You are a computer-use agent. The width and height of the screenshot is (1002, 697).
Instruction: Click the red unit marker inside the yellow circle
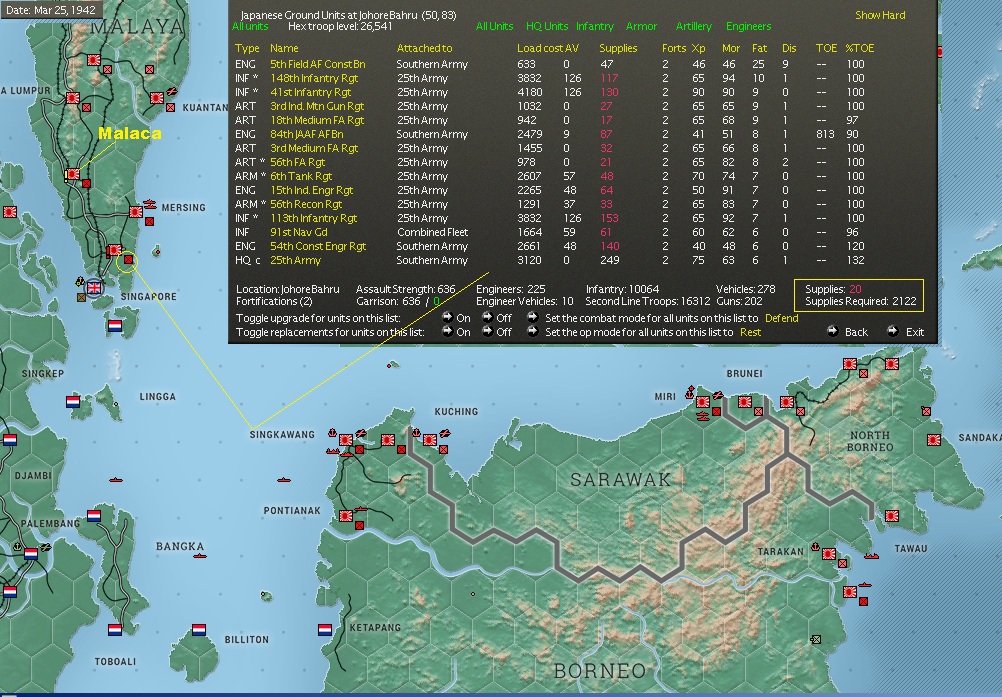coord(128,260)
